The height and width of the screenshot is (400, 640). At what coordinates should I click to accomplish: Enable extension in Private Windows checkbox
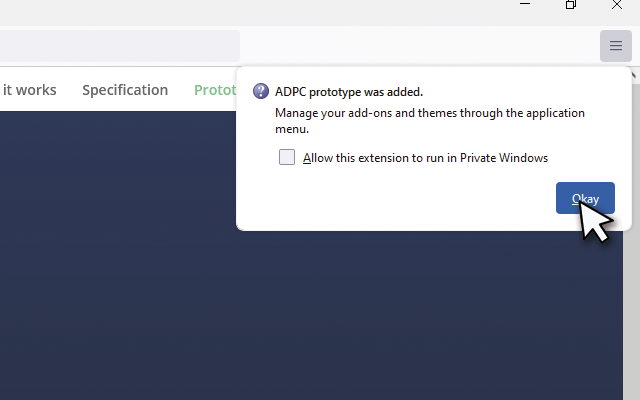(287, 157)
